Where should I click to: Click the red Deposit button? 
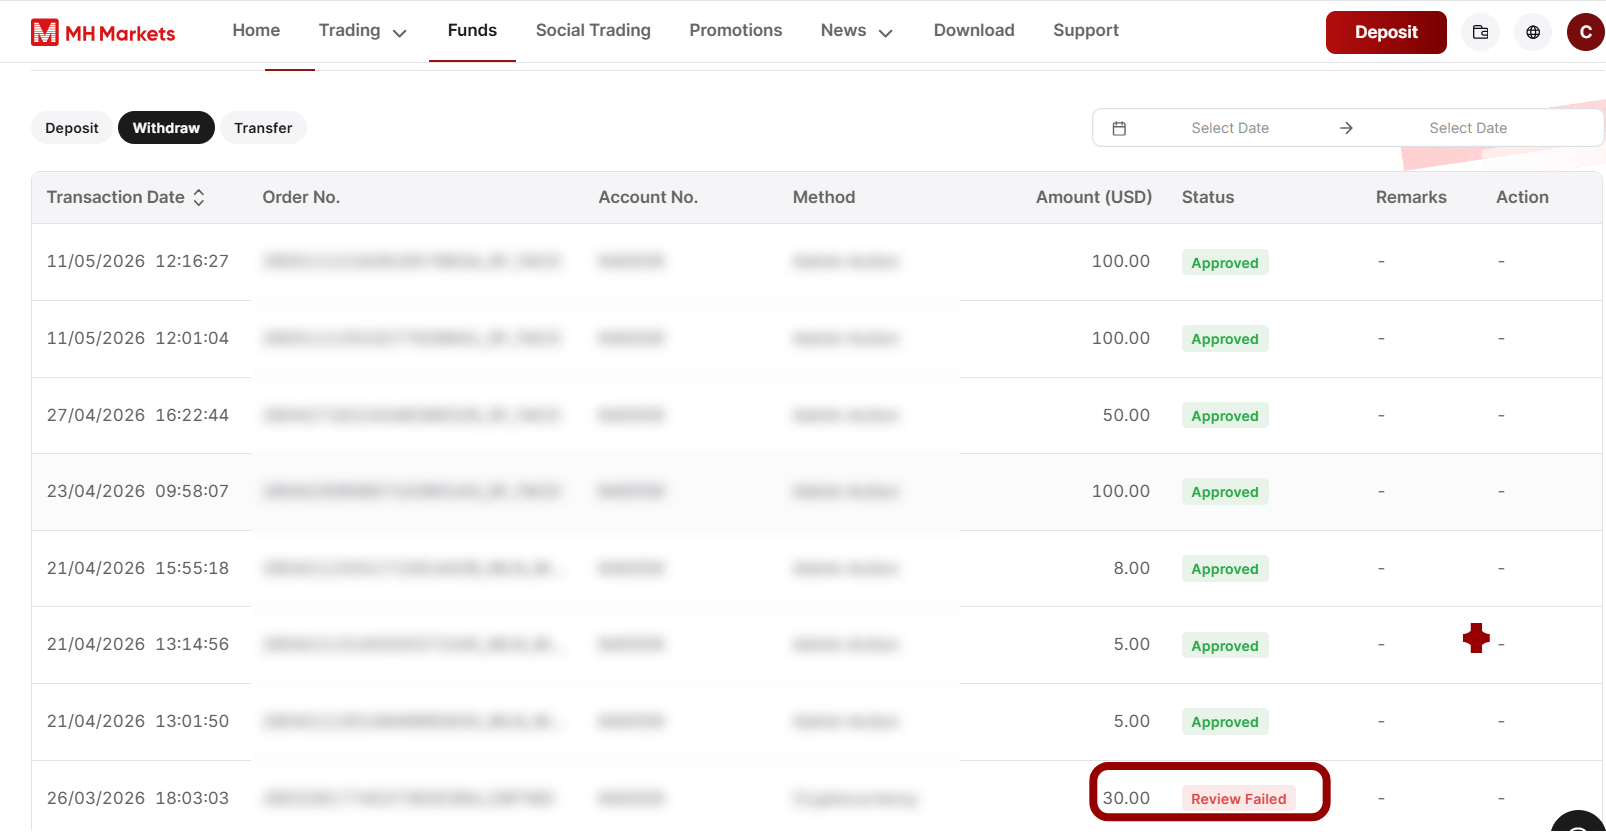pyautogui.click(x=1386, y=32)
